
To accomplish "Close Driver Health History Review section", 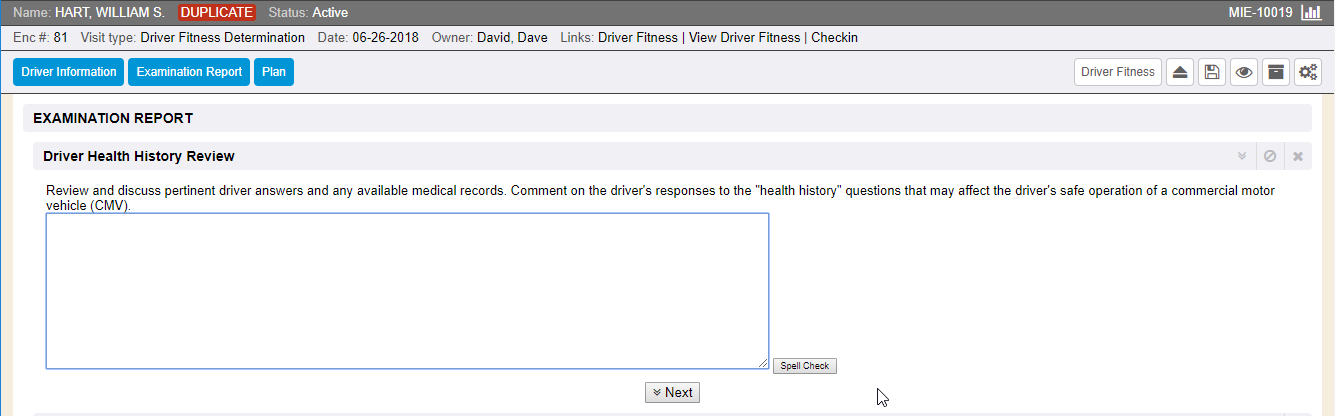I will coord(1298,156).
